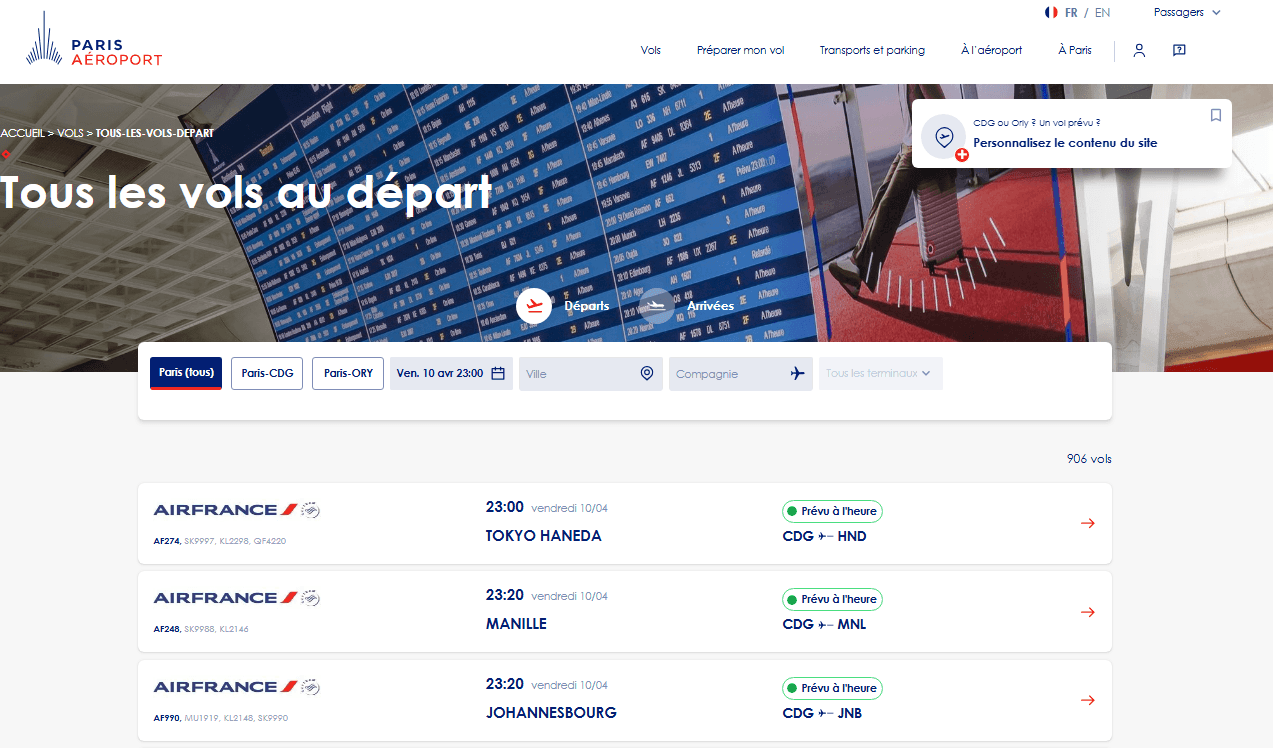Image resolution: width=1273 pixels, height=748 pixels.
Task: Click SkyTeam emblem on Manille row
Action: (310, 598)
